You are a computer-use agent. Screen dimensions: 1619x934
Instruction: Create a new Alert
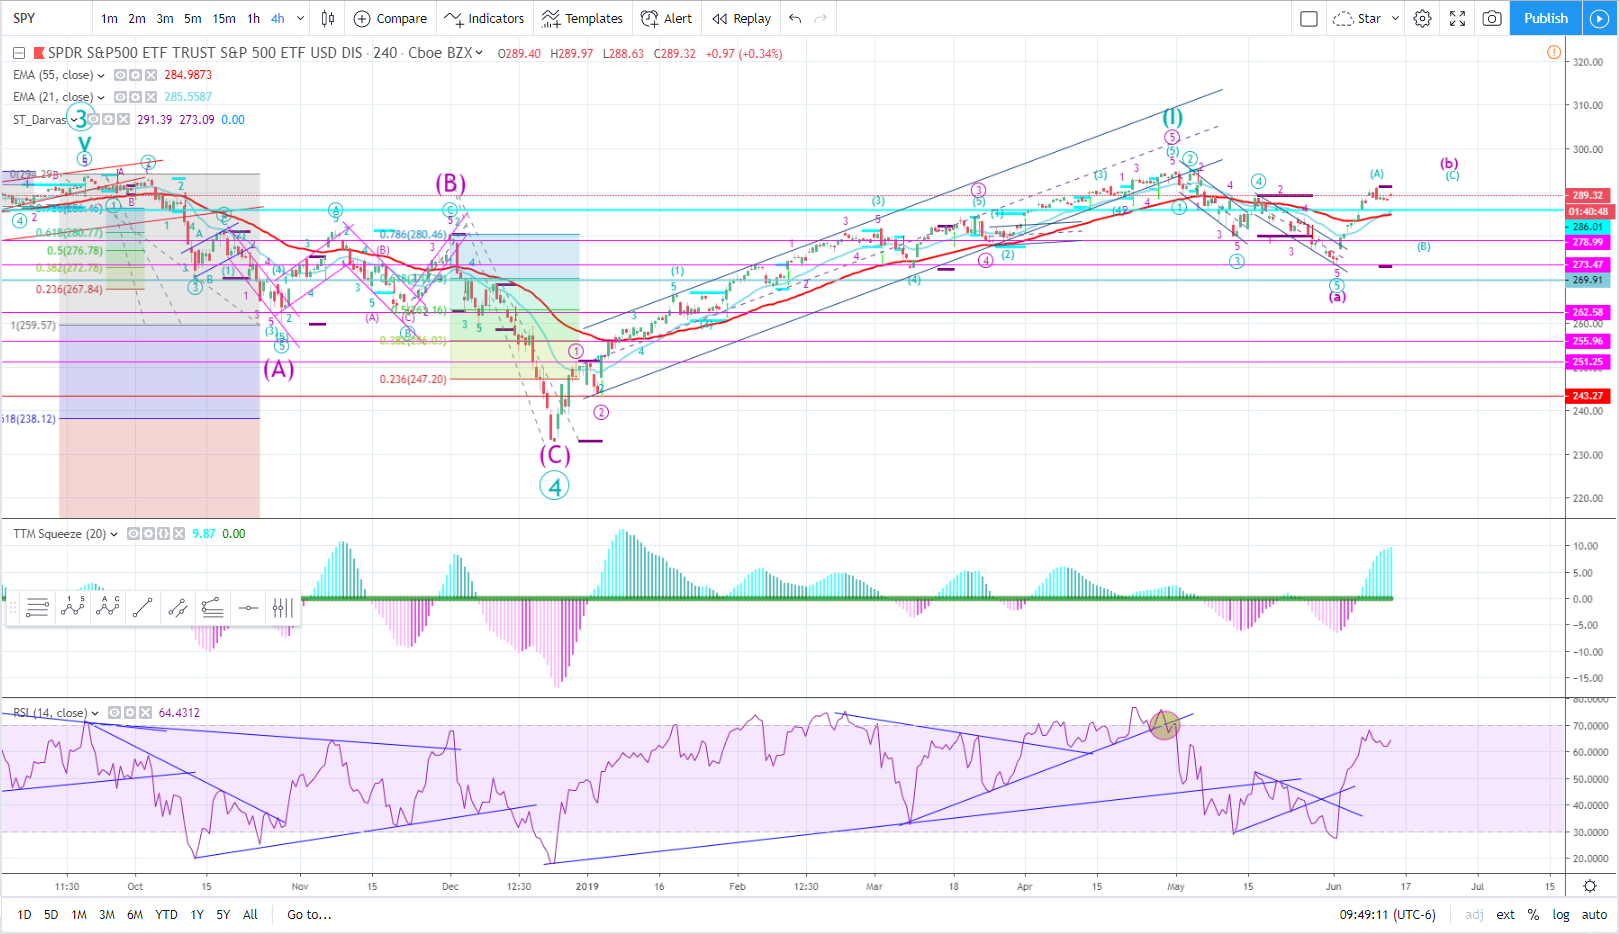point(666,18)
